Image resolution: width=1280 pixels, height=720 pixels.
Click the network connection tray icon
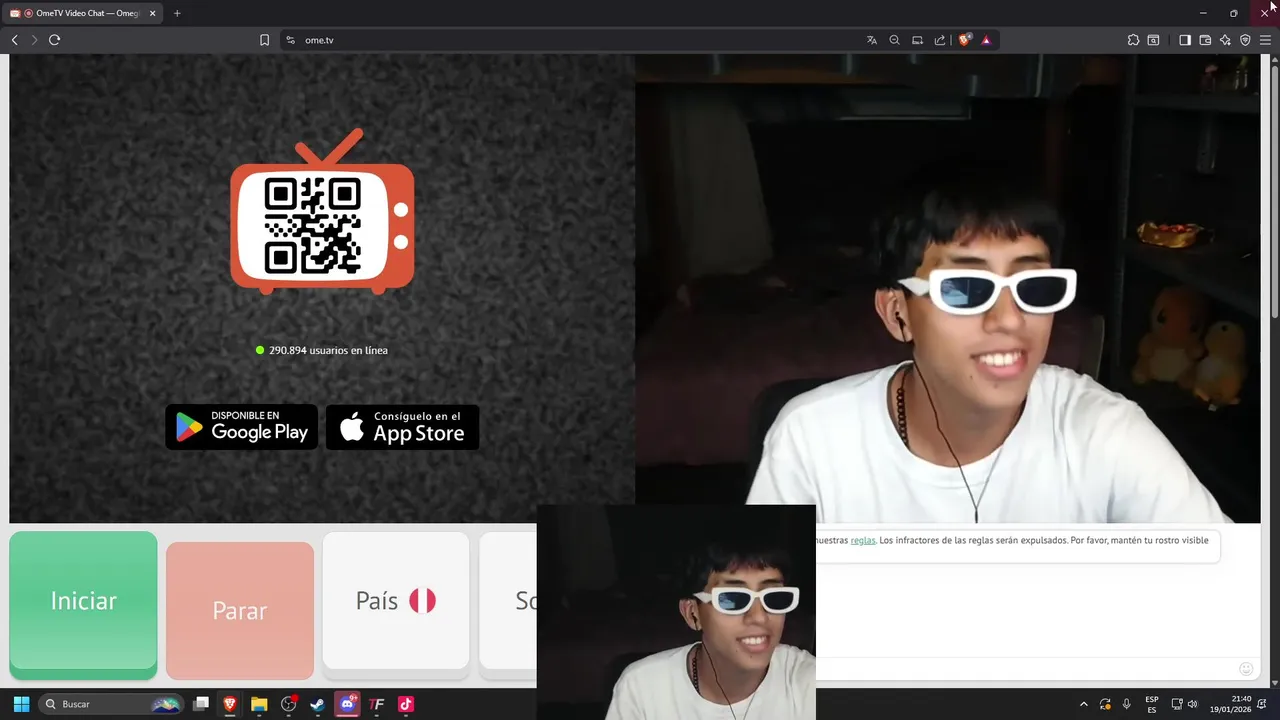[1177, 704]
